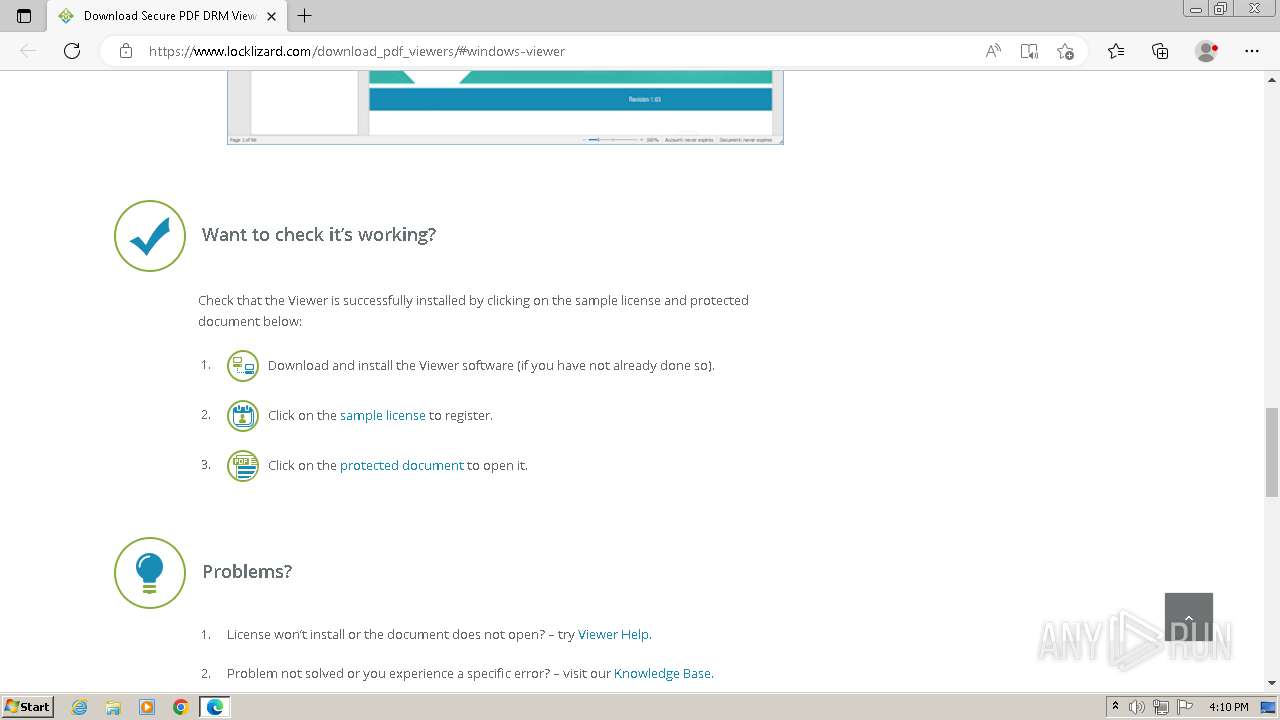This screenshot has width=1280, height=720.
Task: Close the Download Secure PDF DRM Viewer tab
Action: (271, 16)
